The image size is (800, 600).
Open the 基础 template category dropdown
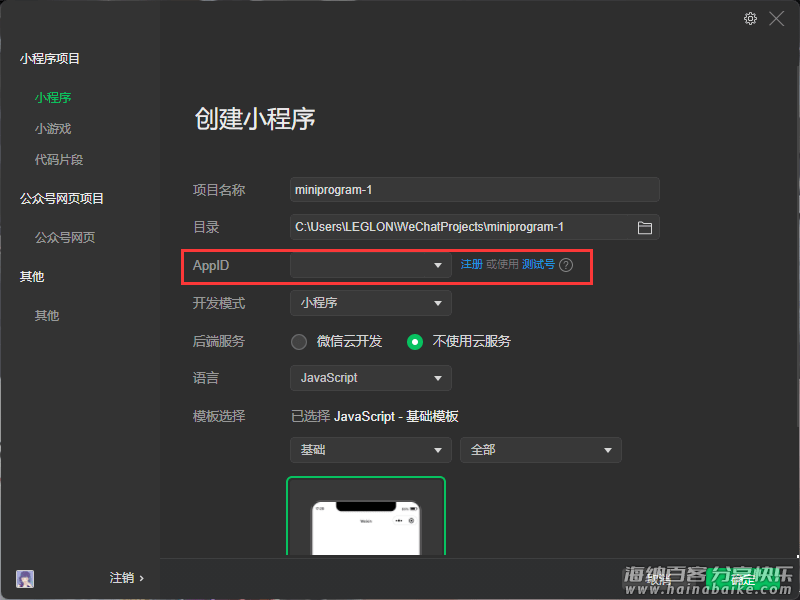point(370,450)
